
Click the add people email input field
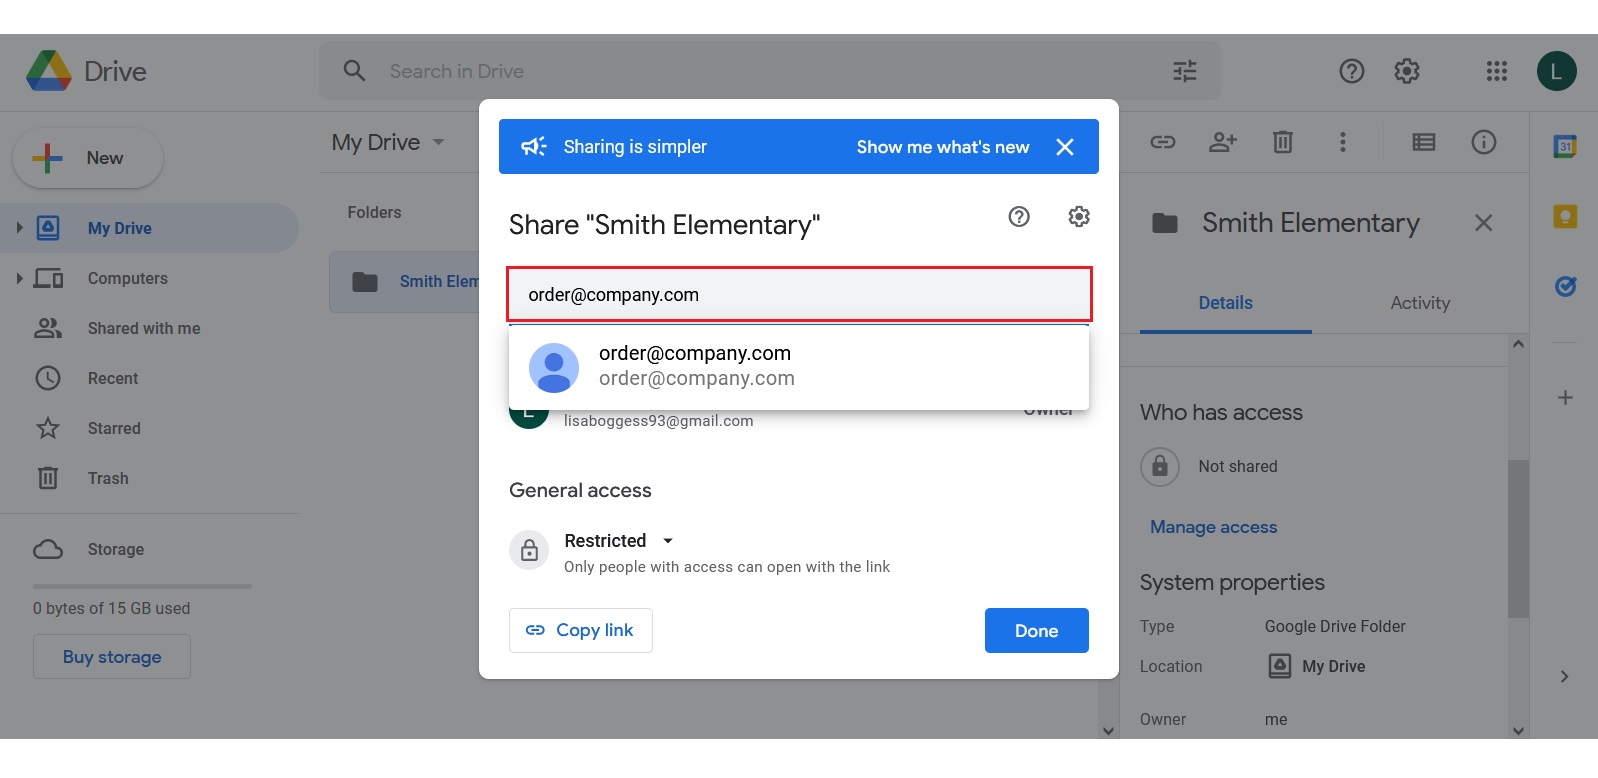pyautogui.click(x=799, y=294)
